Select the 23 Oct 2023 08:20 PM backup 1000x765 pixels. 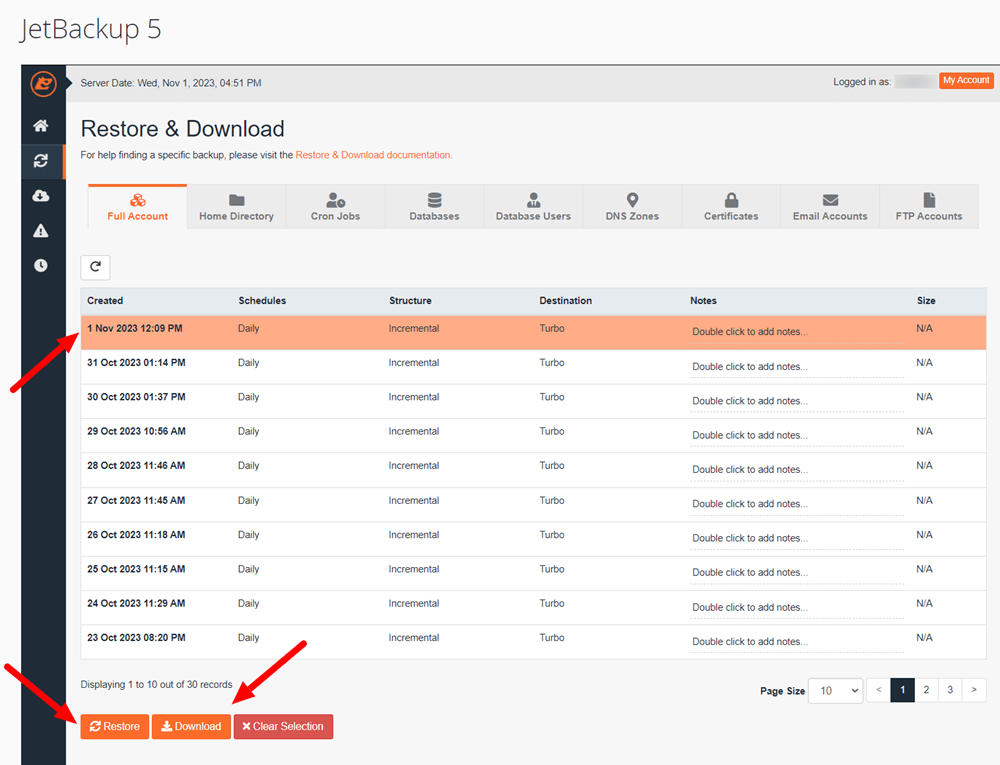coord(533,642)
